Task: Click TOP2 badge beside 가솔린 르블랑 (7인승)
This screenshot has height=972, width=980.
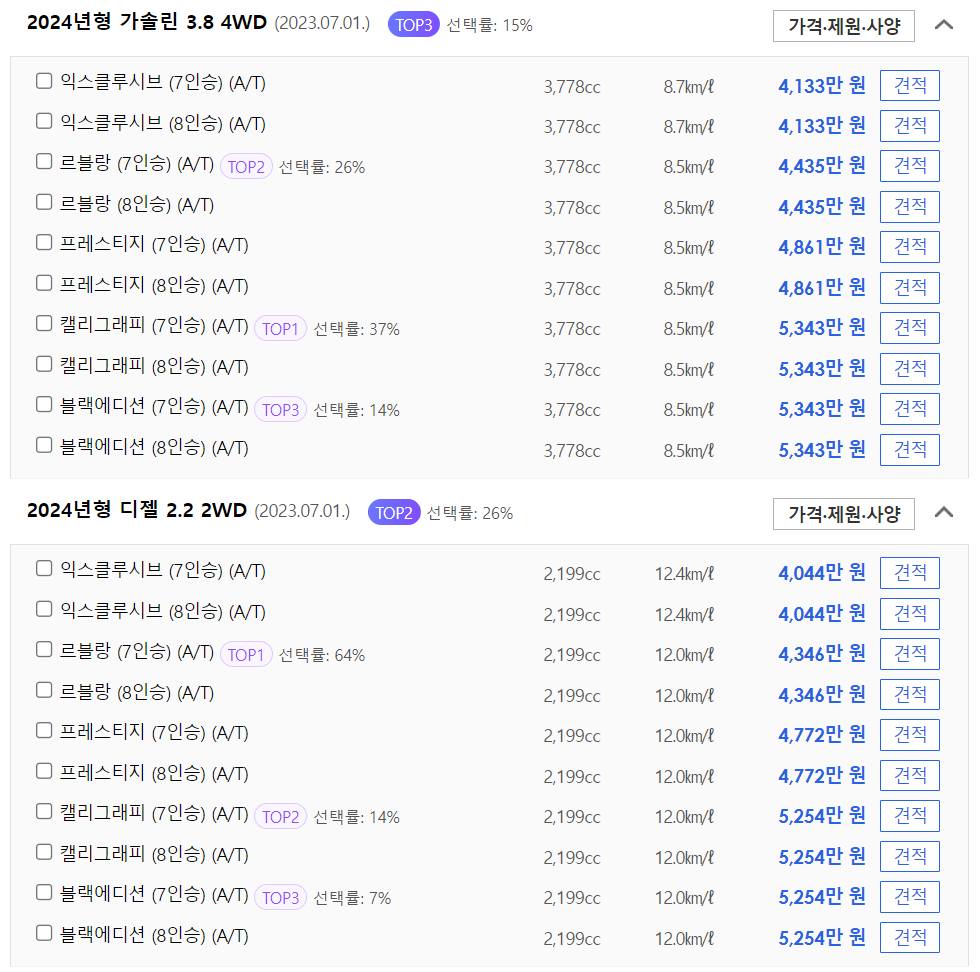Action: 246,167
